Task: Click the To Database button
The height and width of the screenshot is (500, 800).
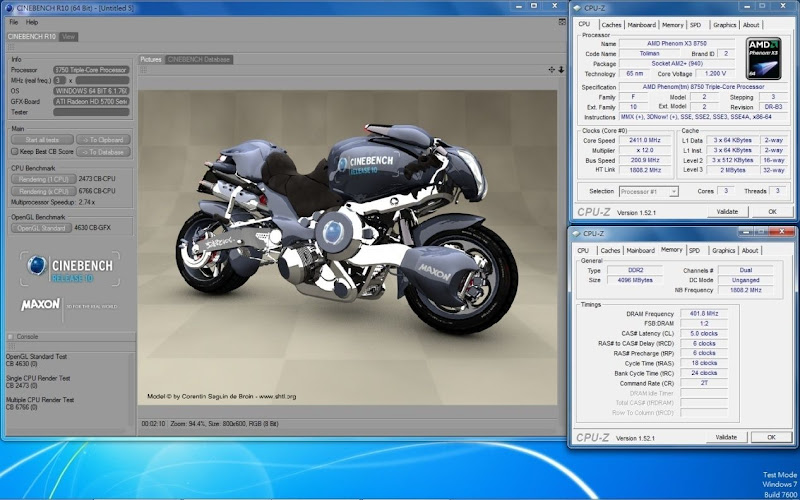Action: 103,152
